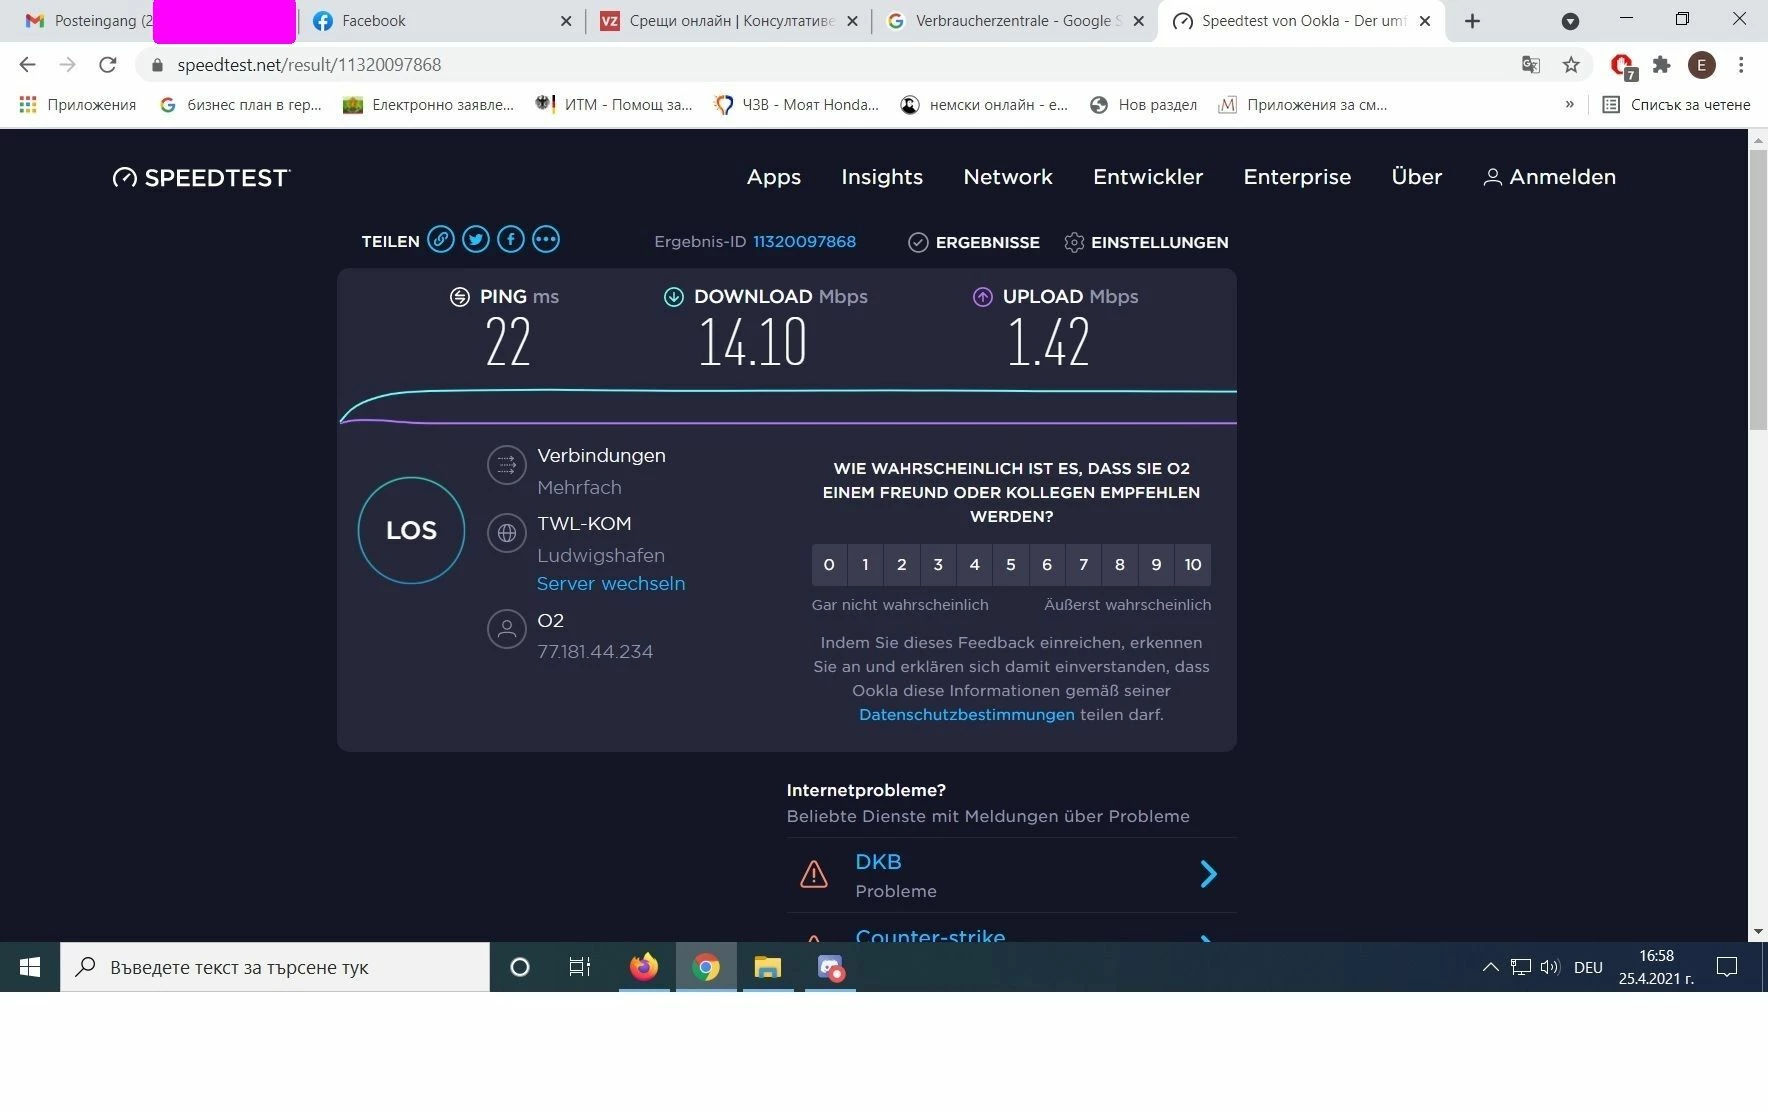Share the result on Facebook
The width and height of the screenshot is (1768, 1112).
pyautogui.click(x=511, y=240)
